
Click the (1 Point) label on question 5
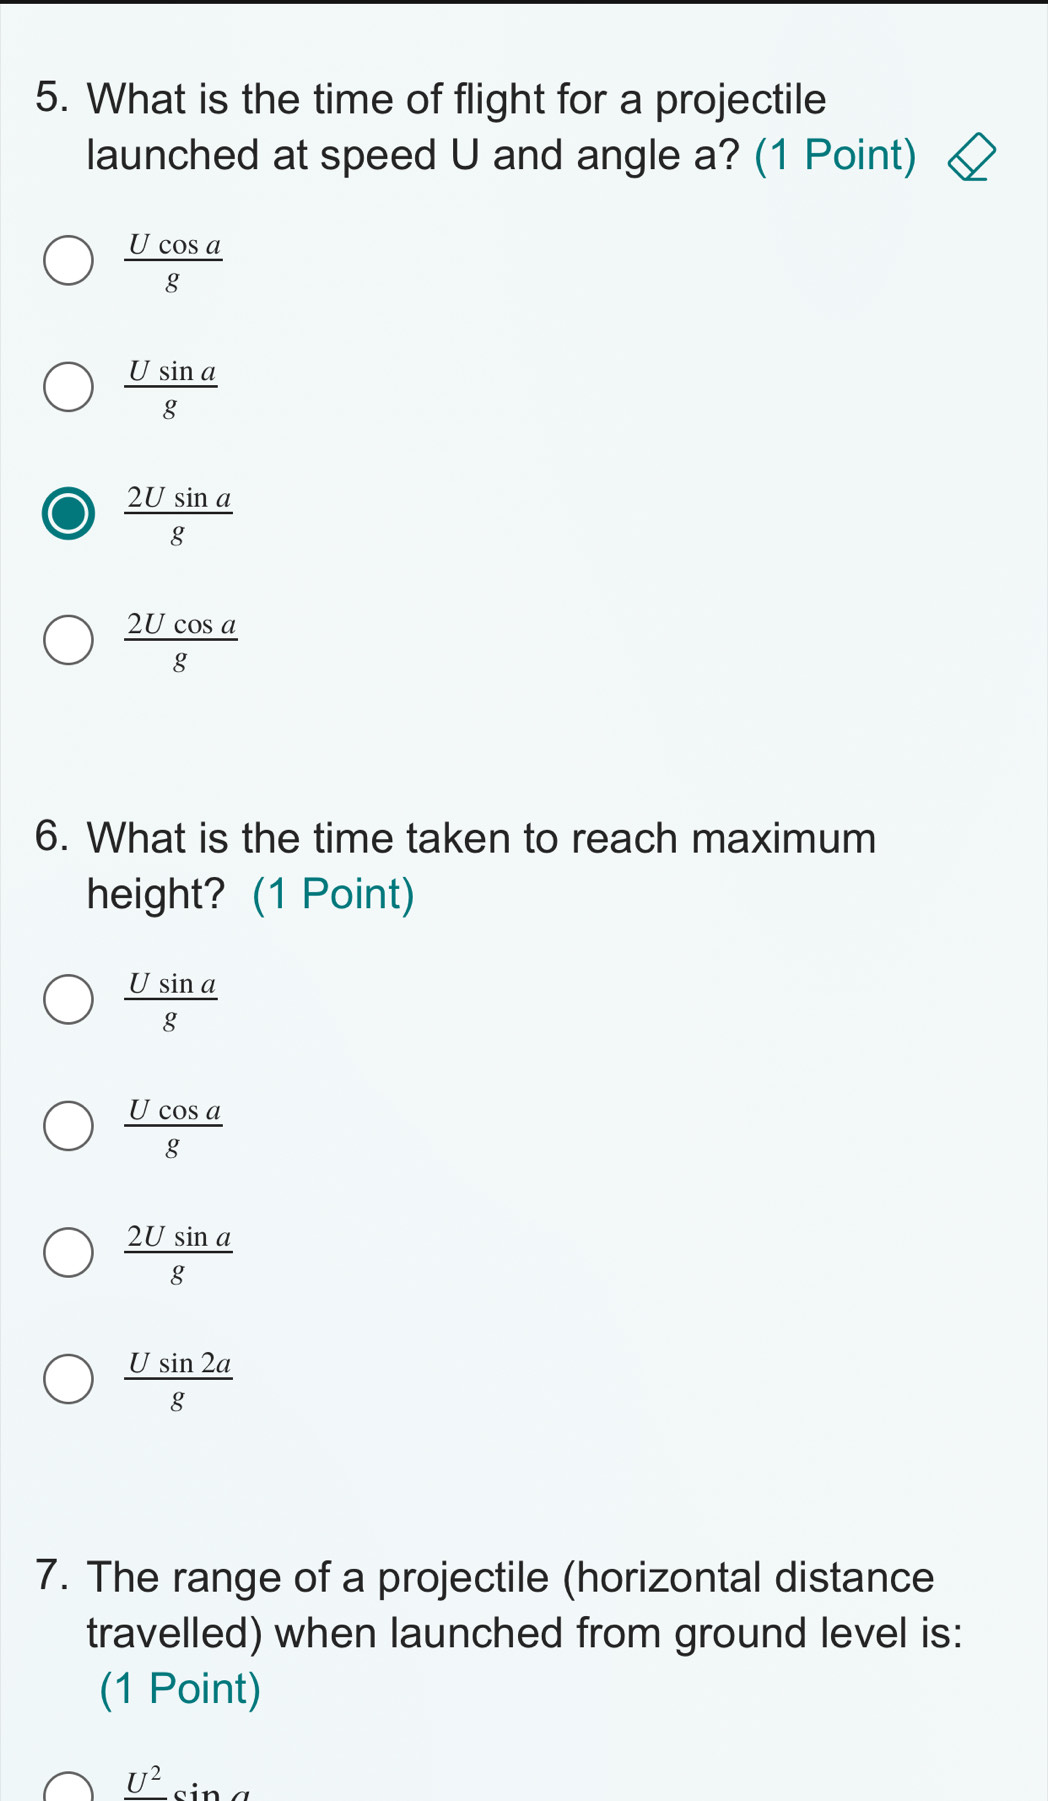pos(835,155)
